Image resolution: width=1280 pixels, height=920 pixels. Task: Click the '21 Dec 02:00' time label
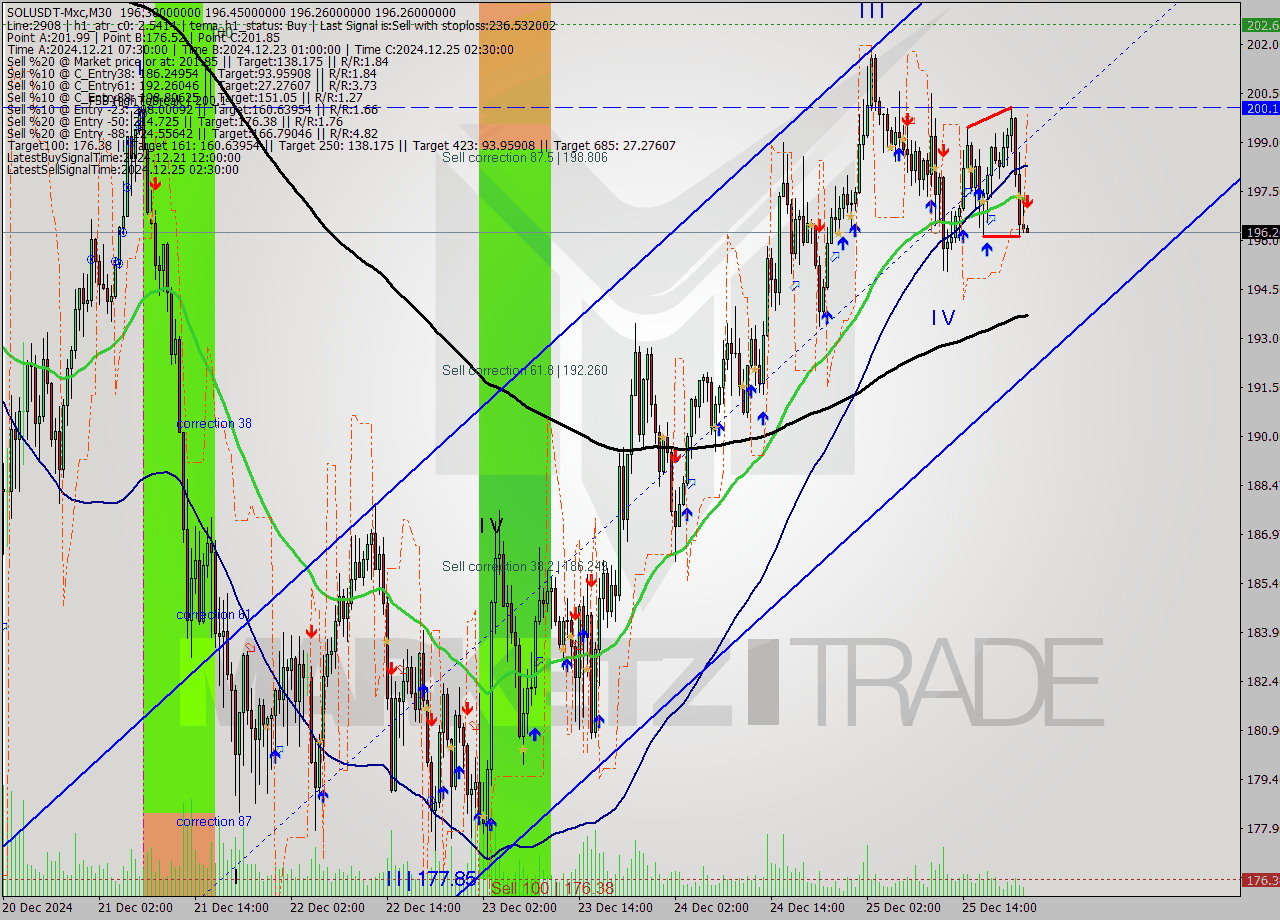point(135,908)
